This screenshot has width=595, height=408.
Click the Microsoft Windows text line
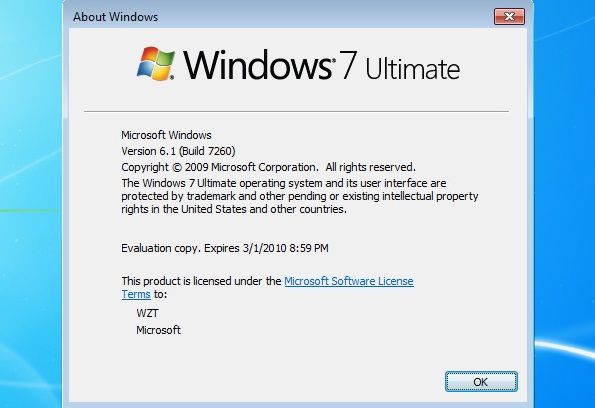(x=166, y=135)
